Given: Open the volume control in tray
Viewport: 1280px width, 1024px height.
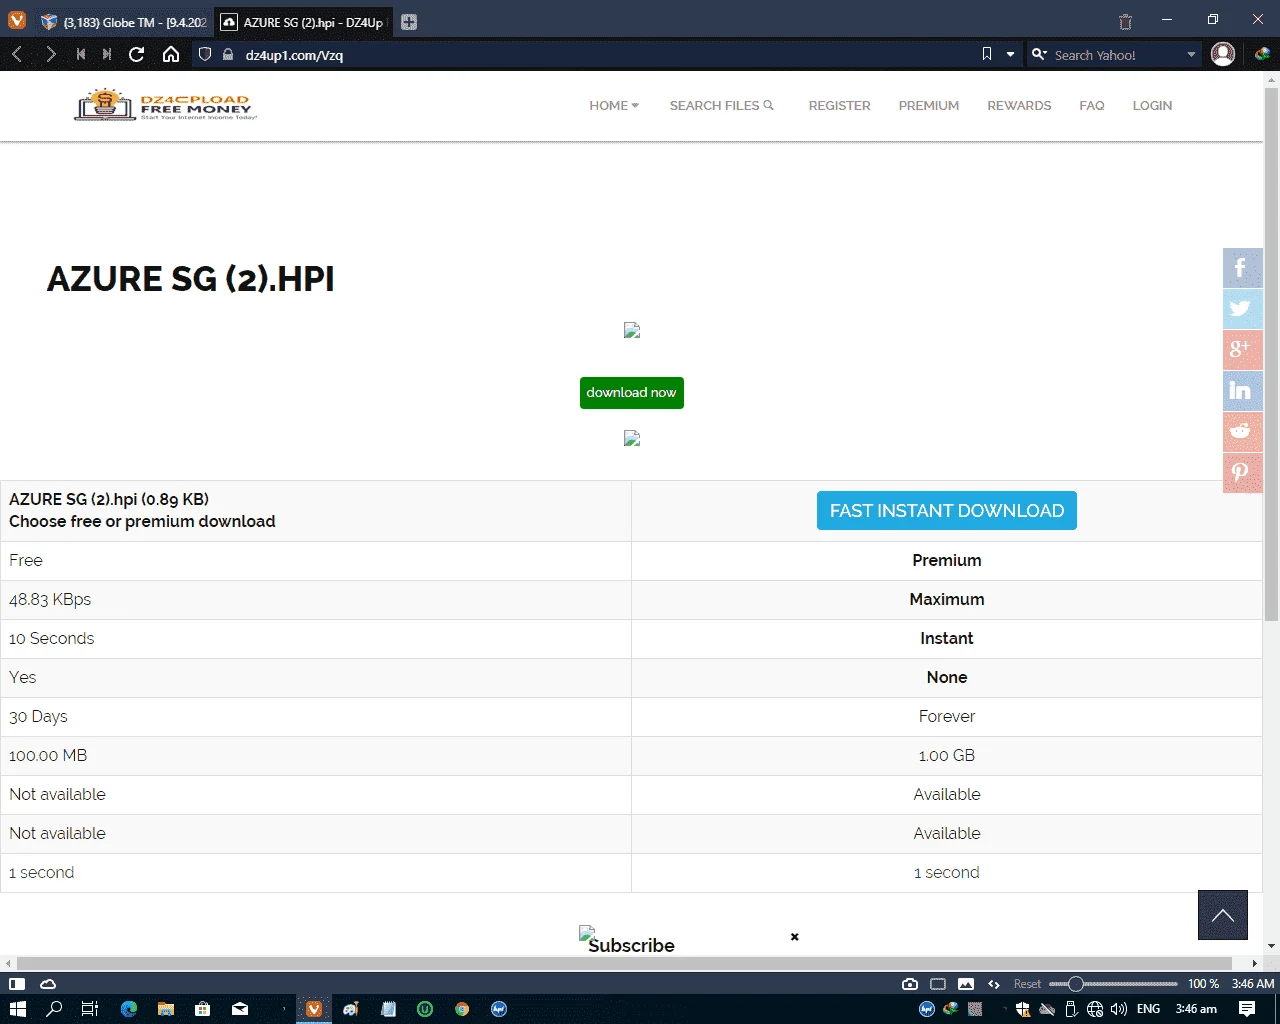Looking at the screenshot, I should 1119,1009.
